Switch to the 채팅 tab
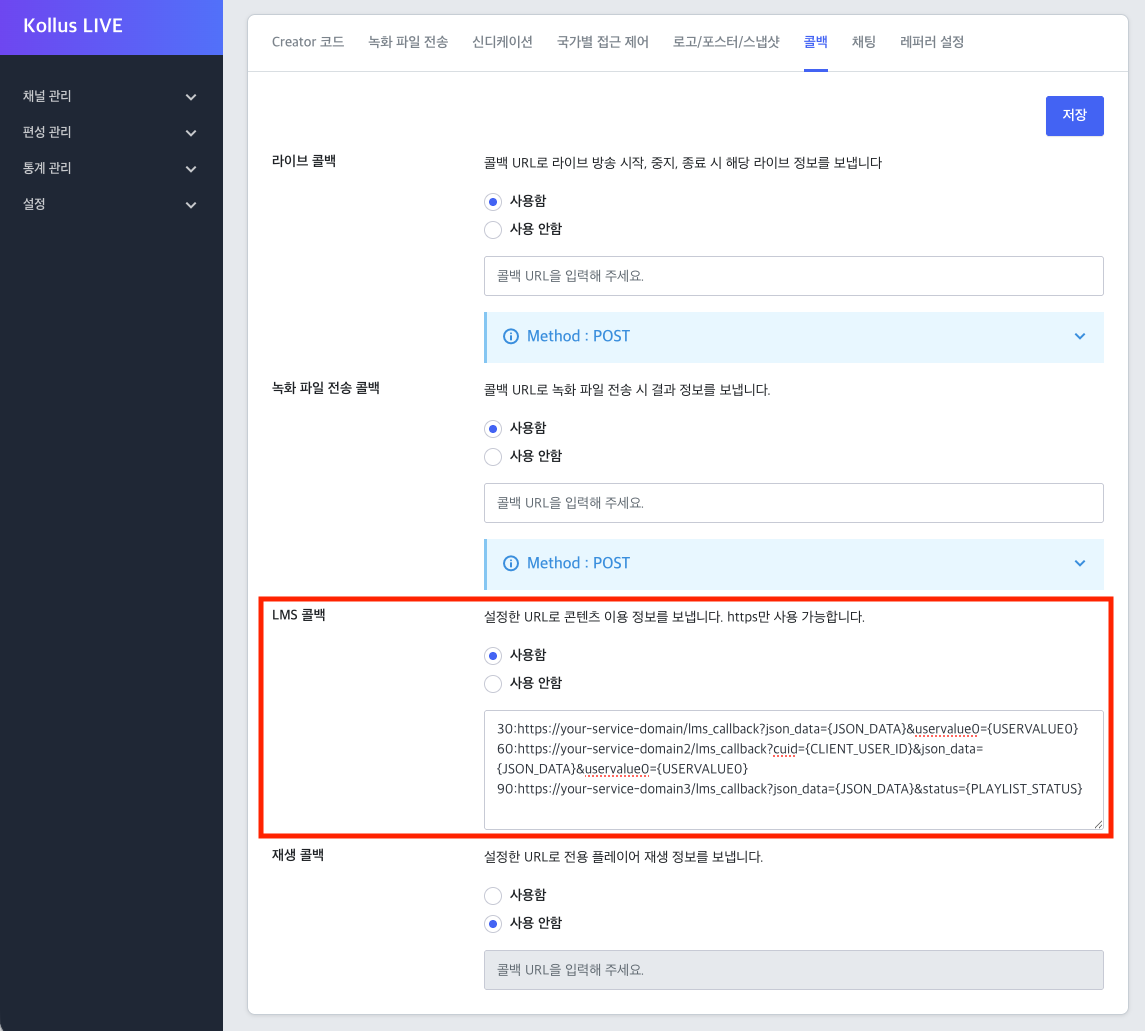 pos(863,42)
